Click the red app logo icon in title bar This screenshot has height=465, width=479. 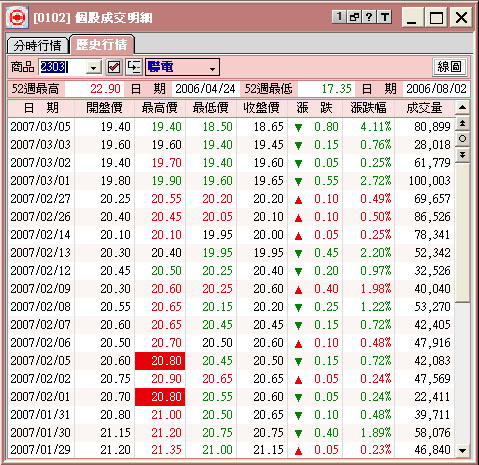[x=17, y=17]
